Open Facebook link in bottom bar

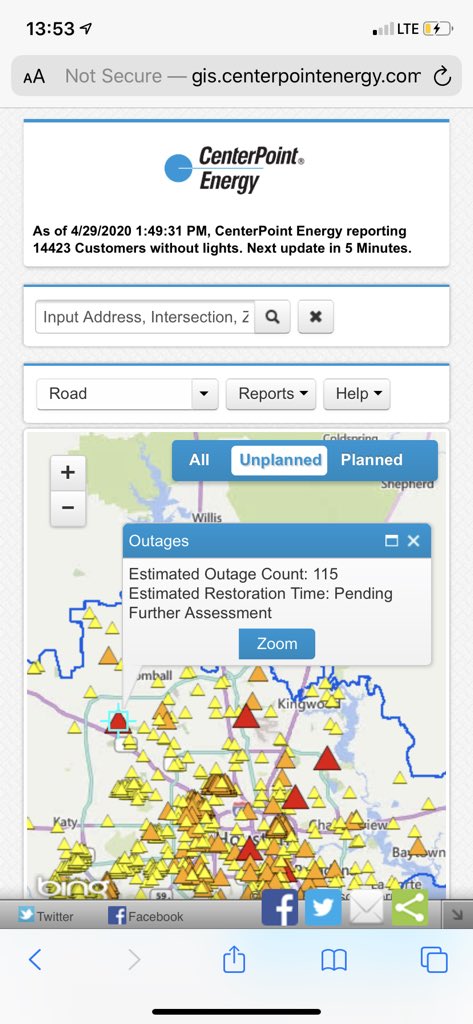(x=146, y=916)
